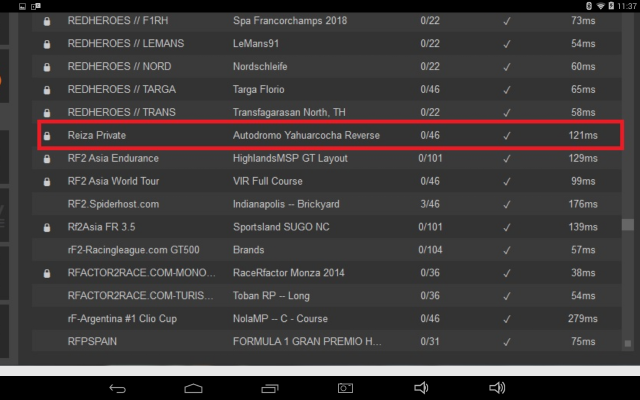Click track name Toban RP -- Long

(x=271, y=296)
